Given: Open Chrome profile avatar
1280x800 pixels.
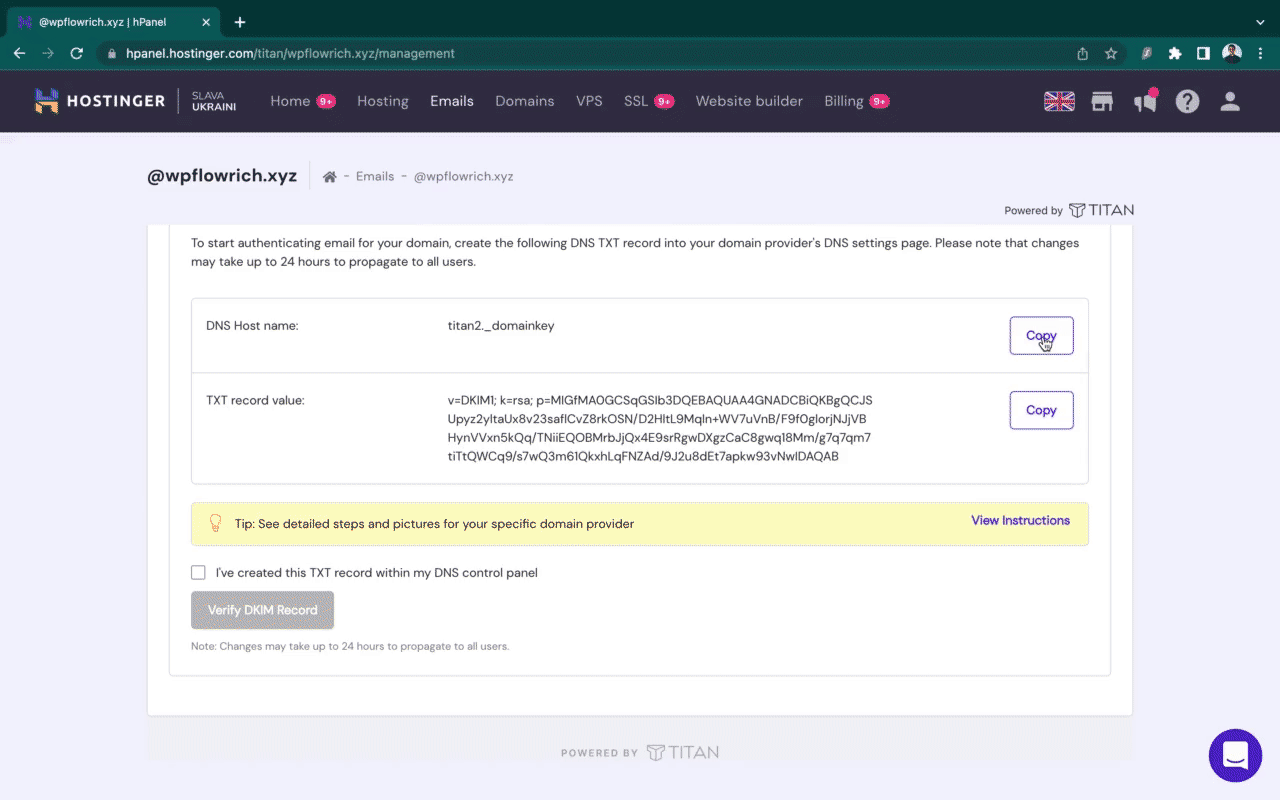Looking at the screenshot, I should click(1232, 53).
